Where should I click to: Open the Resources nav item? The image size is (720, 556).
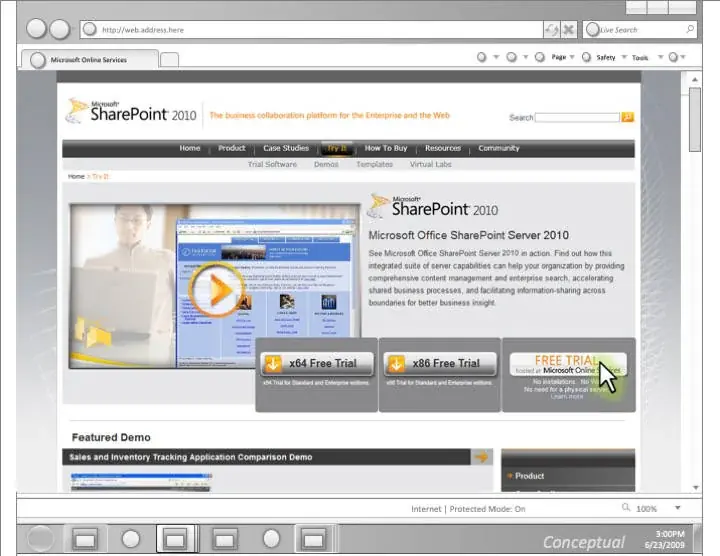click(x=443, y=148)
